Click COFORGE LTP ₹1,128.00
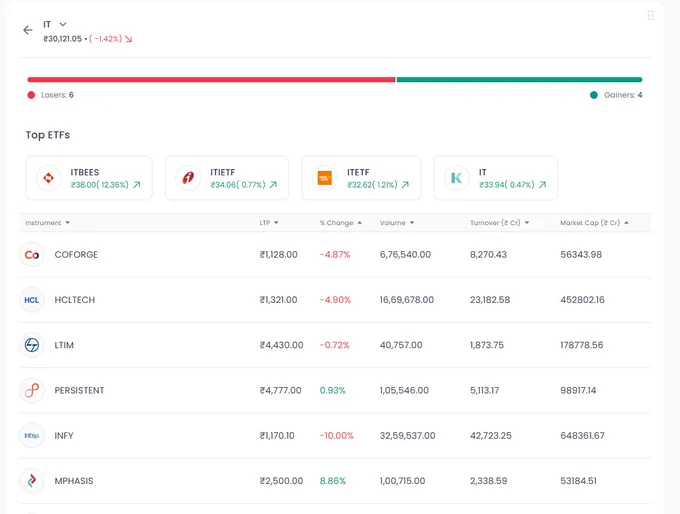Image resolution: width=680 pixels, height=514 pixels. [x=278, y=255]
